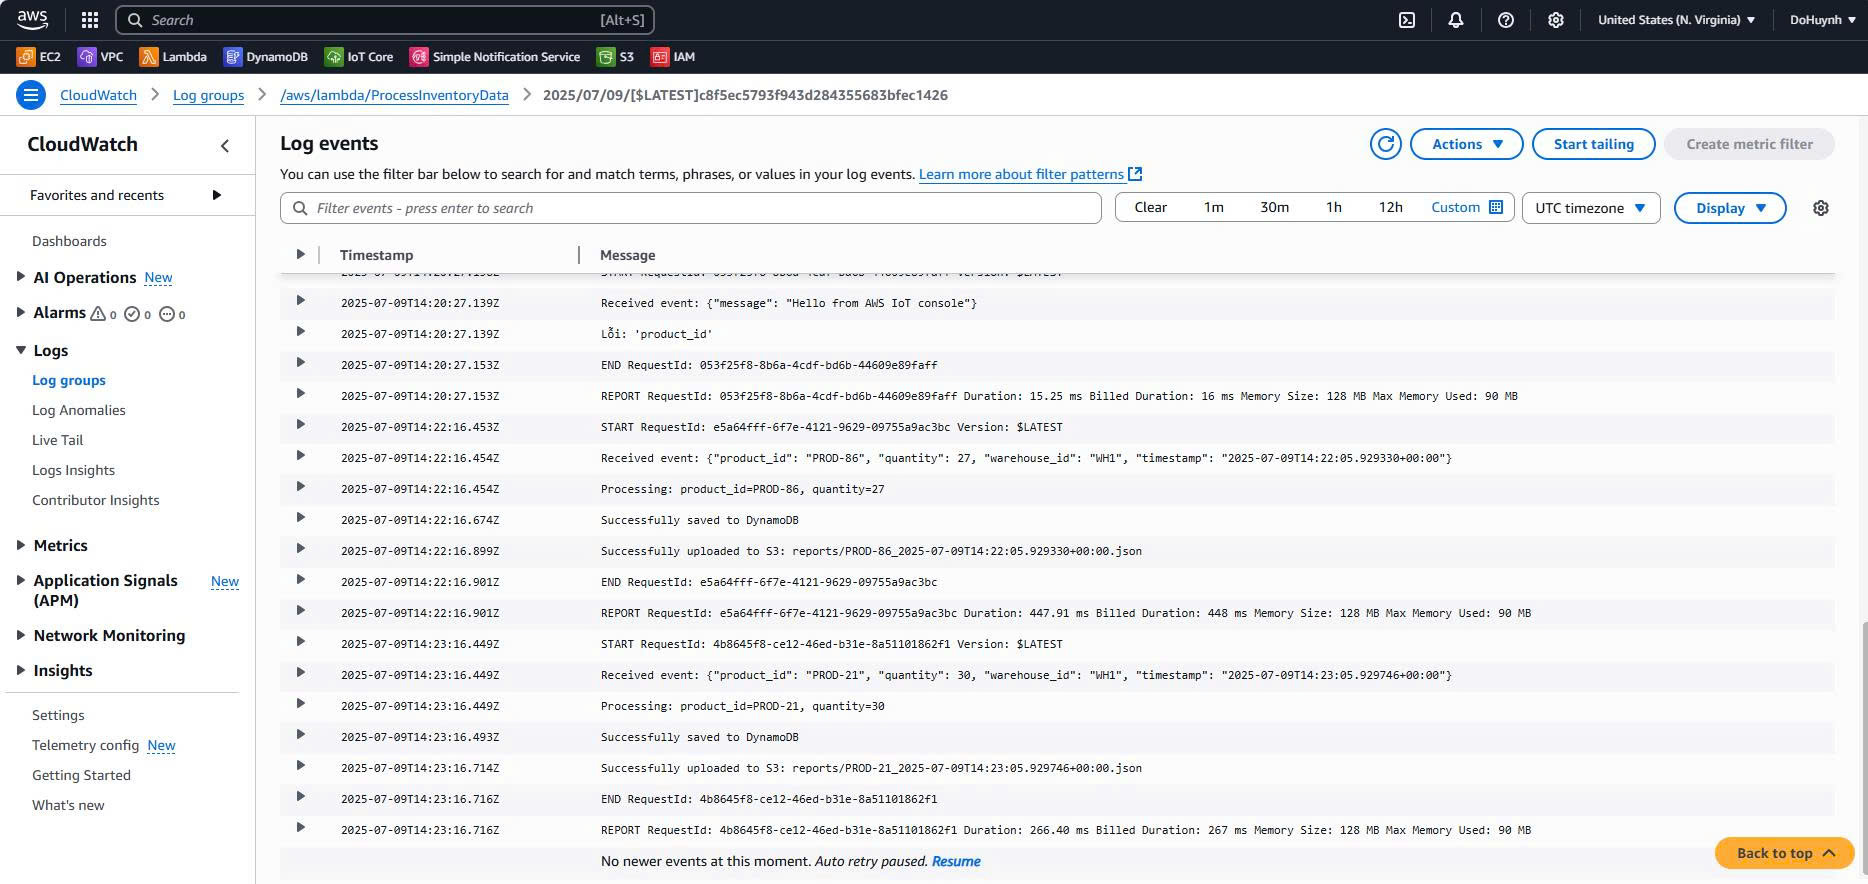
Task: Go to Live Tail page
Action: 57,440
